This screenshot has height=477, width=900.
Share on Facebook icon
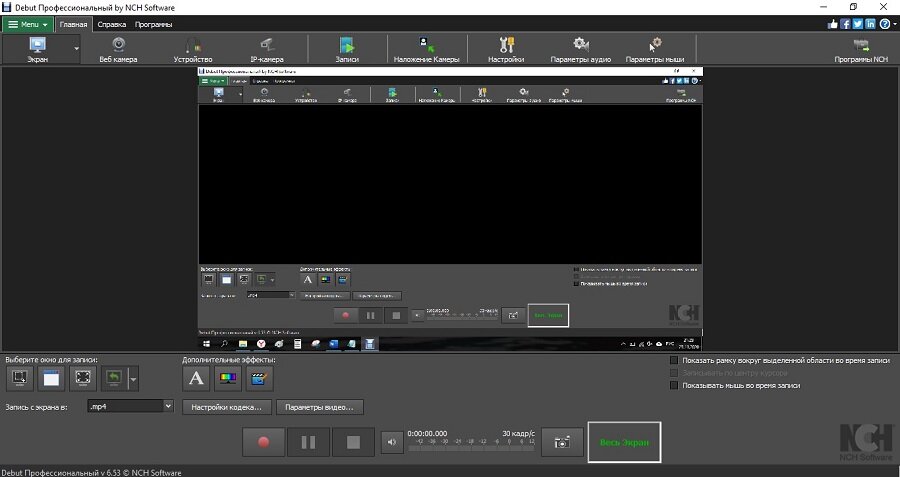(845, 24)
